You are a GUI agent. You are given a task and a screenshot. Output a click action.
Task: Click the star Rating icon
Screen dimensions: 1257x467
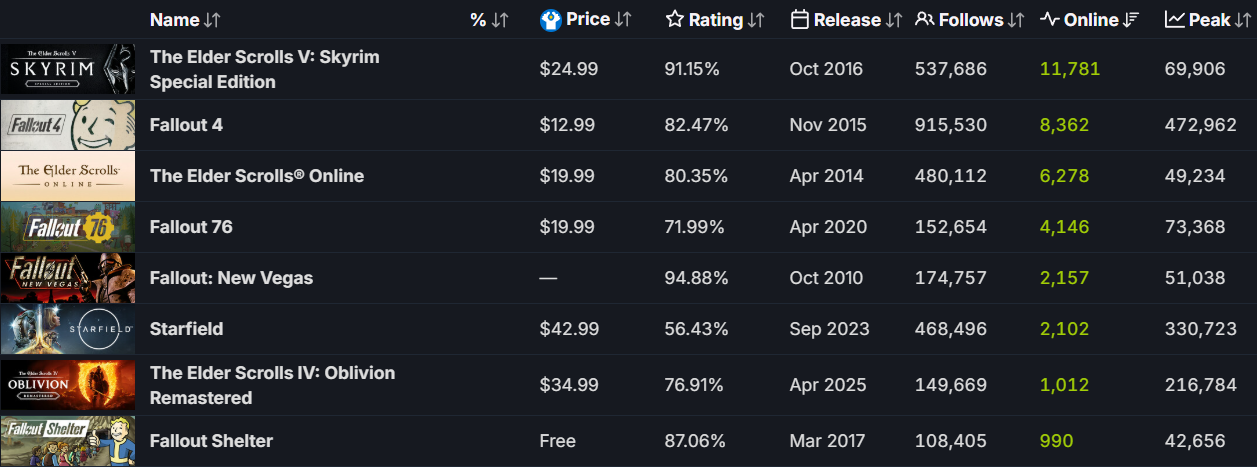[675, 20]
